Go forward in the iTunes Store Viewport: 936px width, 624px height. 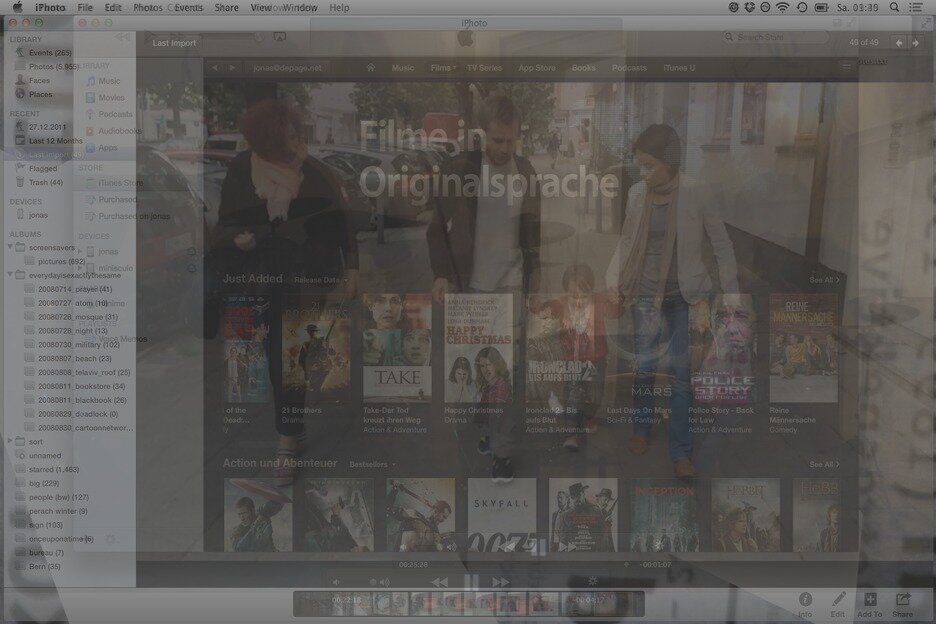pyautogui.click(x=233, y=67)
